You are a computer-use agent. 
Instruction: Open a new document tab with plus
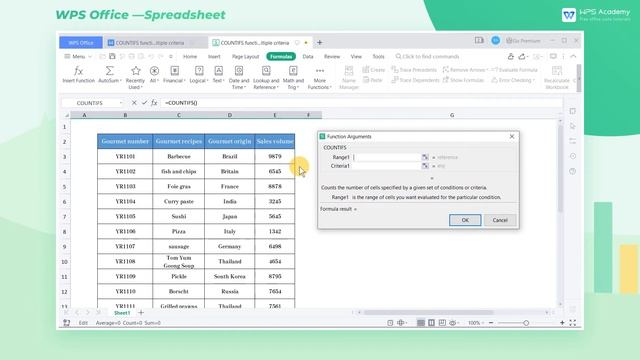click(320, 42)
